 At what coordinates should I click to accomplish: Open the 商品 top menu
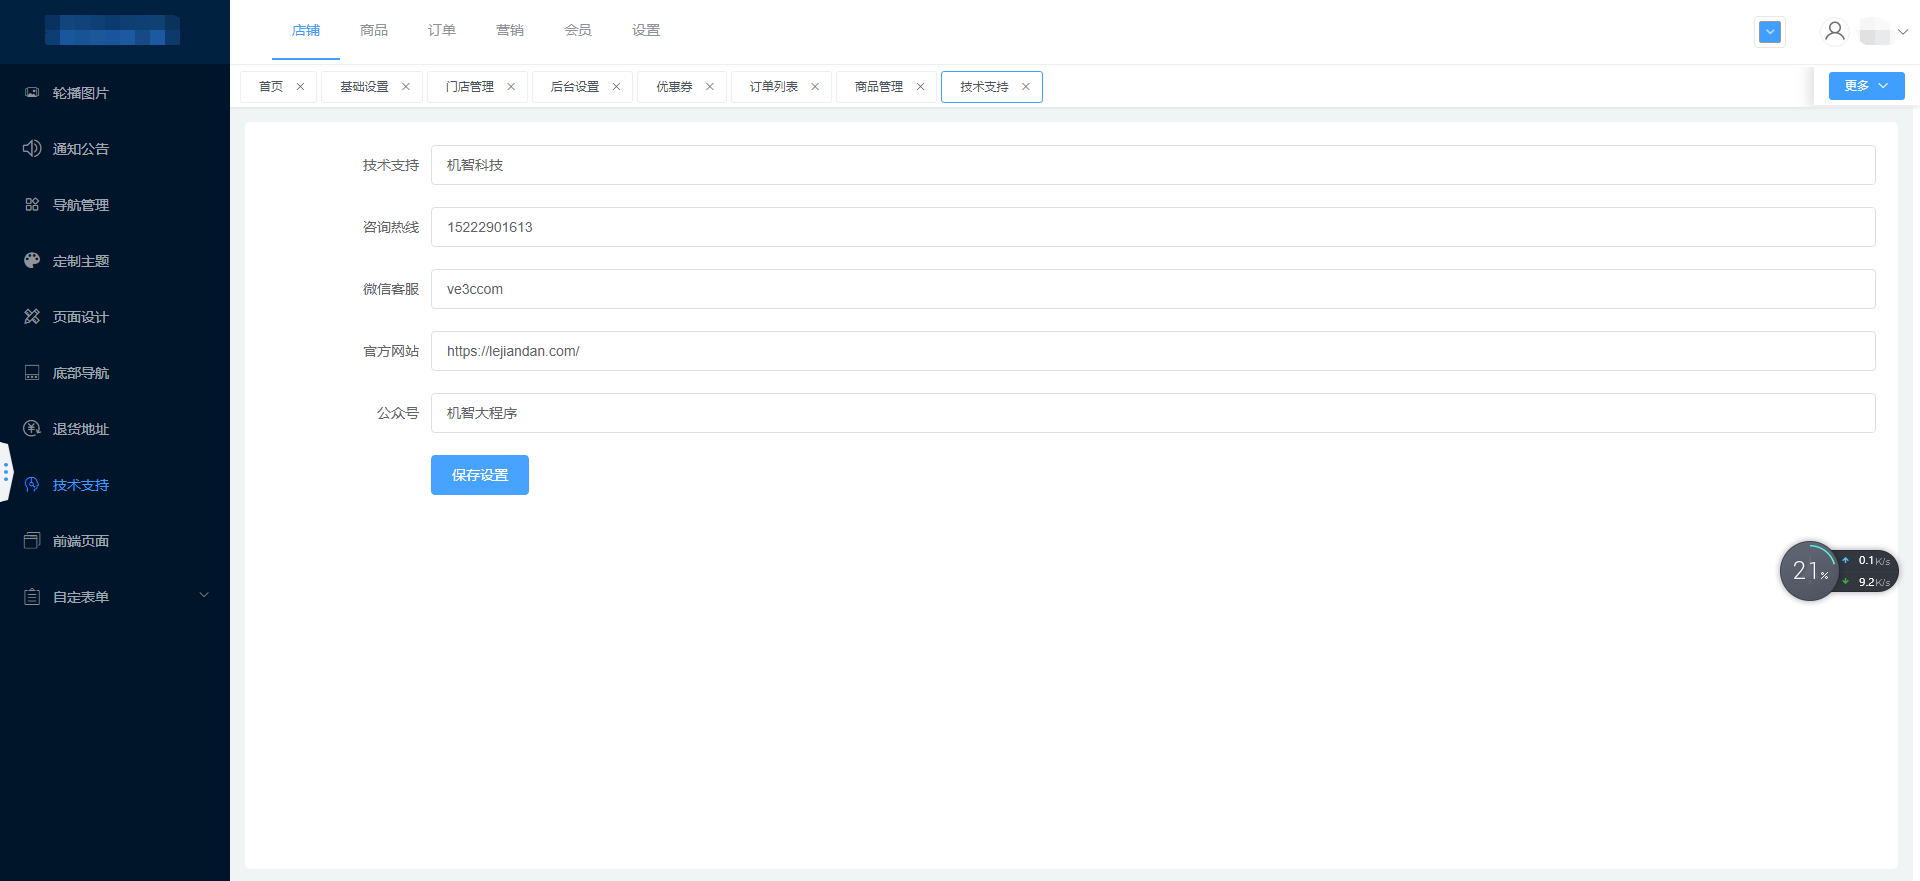click(x=374, y=30)
